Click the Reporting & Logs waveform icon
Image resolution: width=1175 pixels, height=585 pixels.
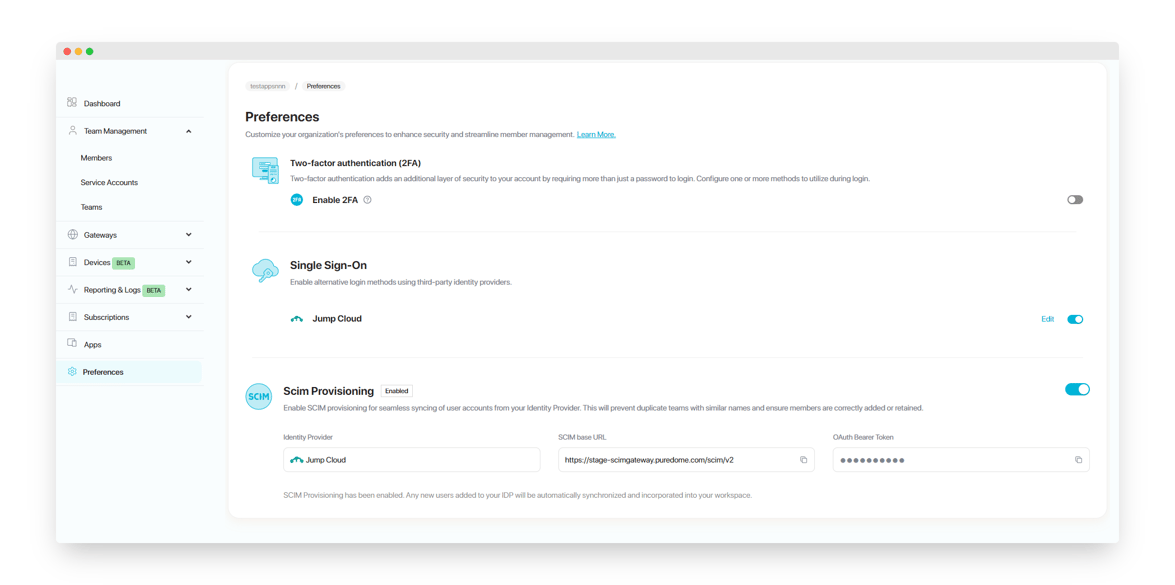[71, 290]
